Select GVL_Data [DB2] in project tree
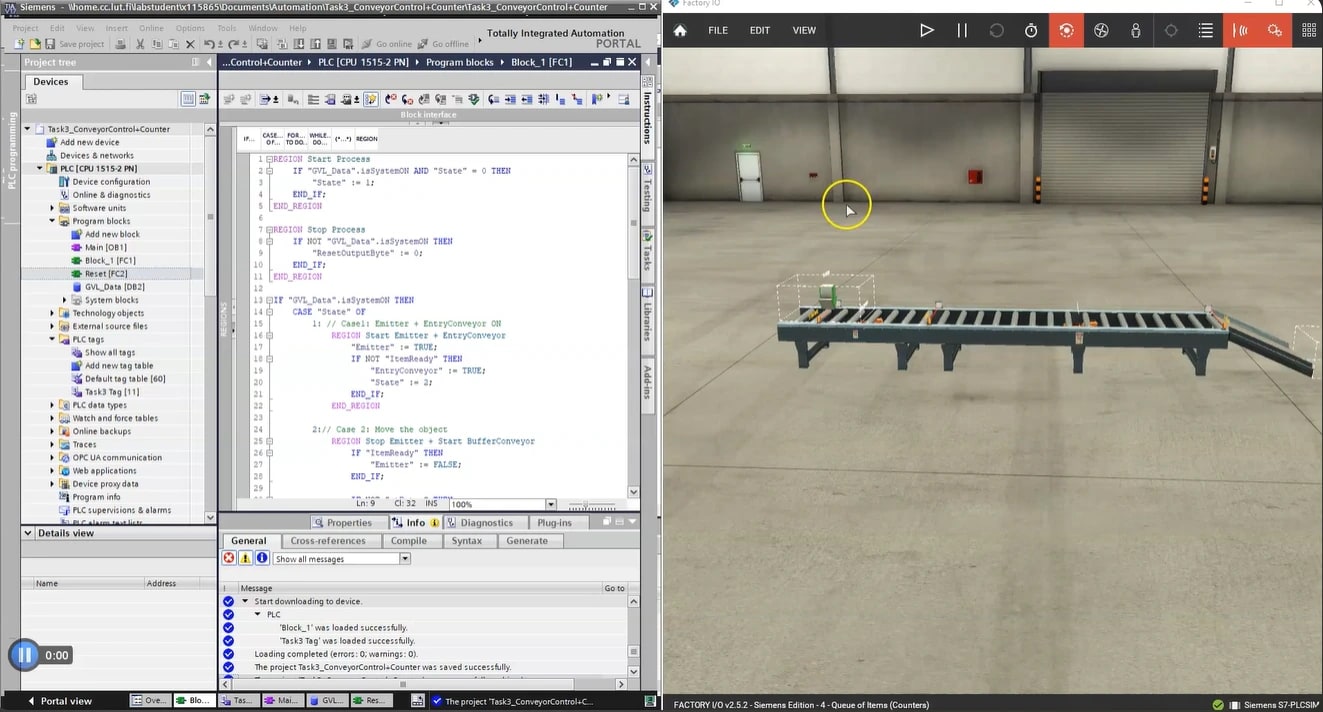 coord(114,287)
